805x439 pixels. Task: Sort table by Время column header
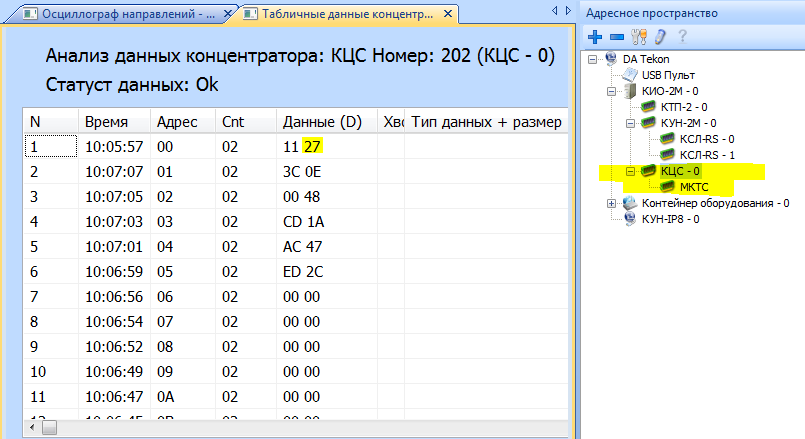click(106, 122)
